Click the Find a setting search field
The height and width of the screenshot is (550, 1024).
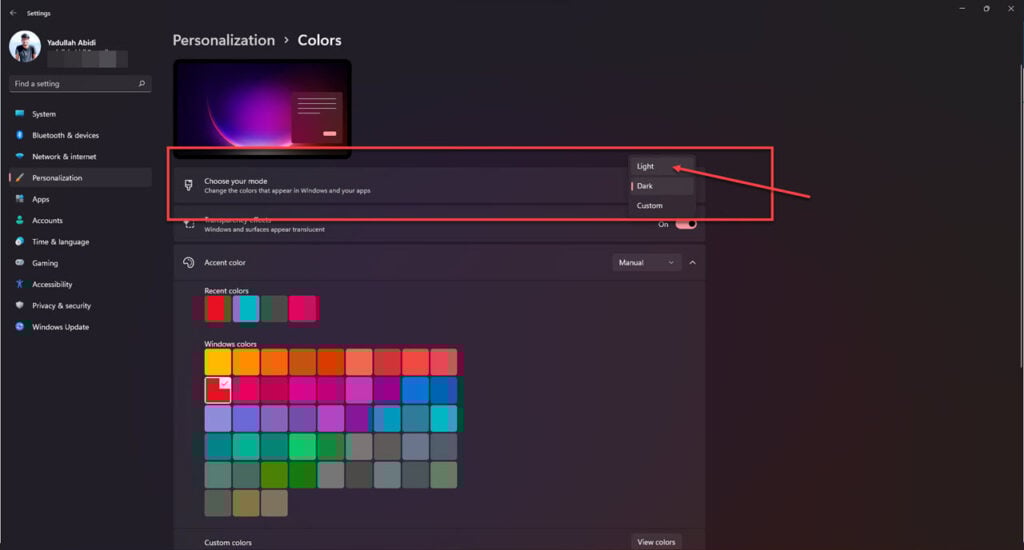coord(80,84)
